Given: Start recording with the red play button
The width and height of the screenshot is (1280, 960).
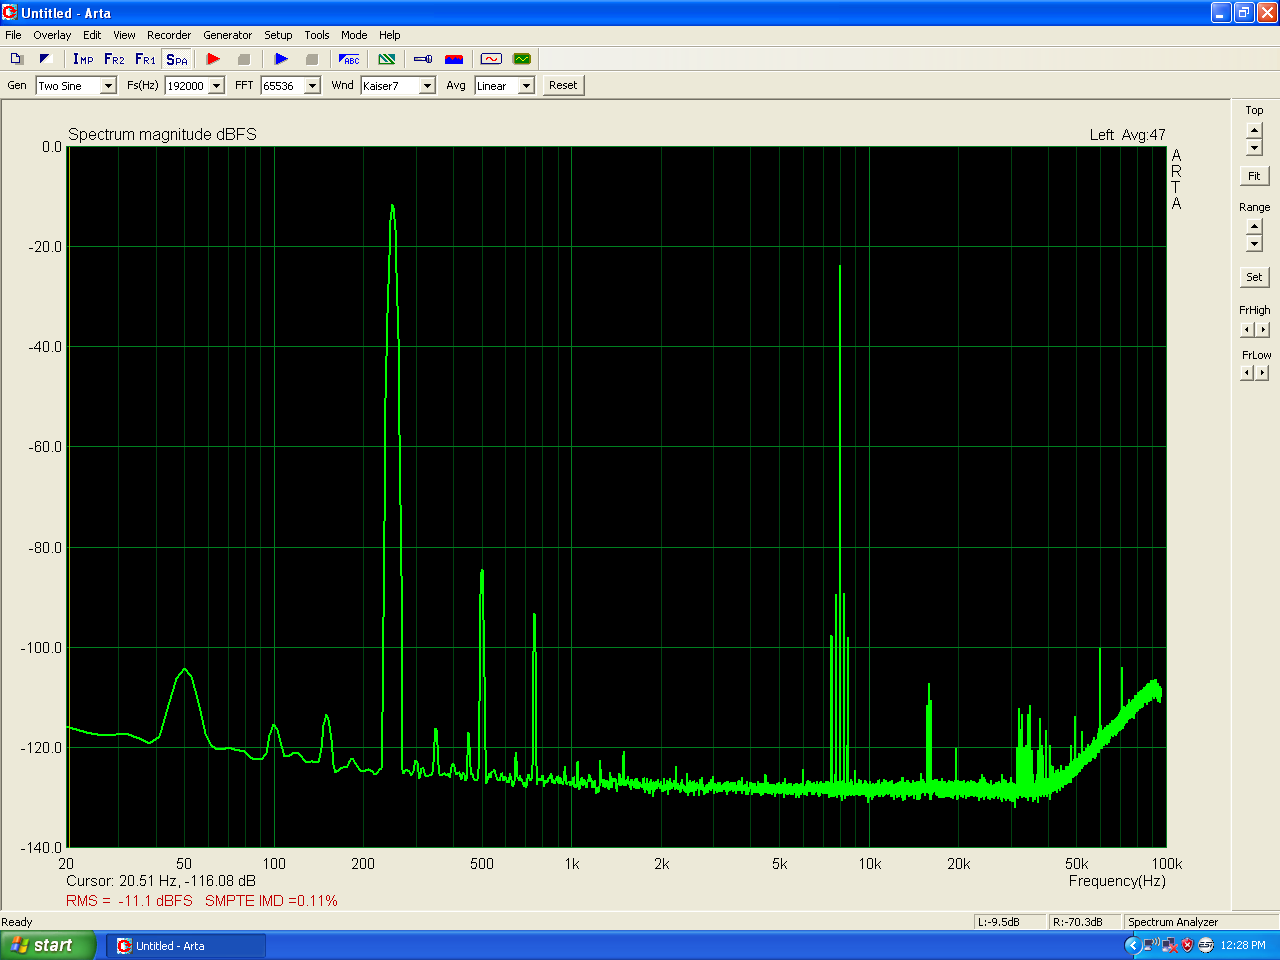Looking at the screenshot, I should click(x=213, y=59).
